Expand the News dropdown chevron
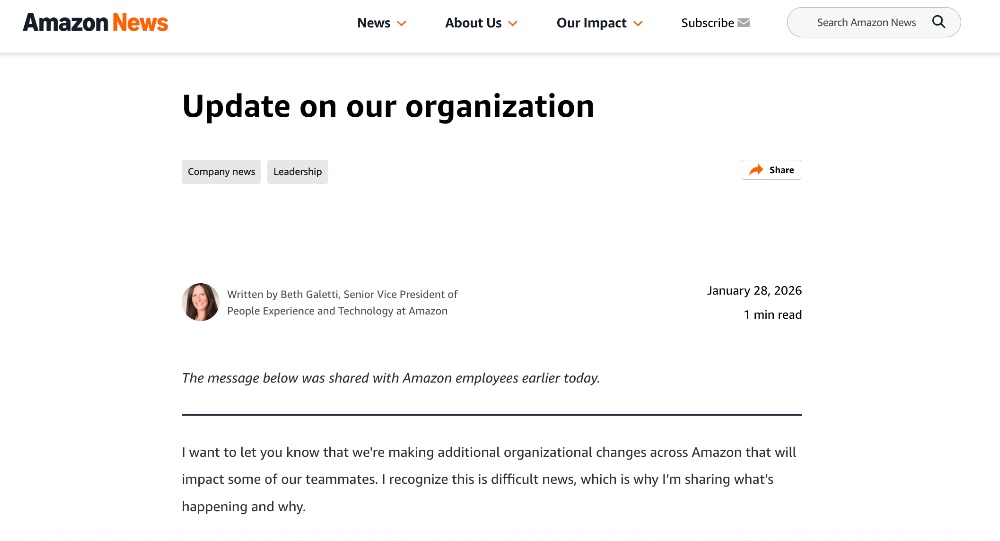 click(402, 23)
